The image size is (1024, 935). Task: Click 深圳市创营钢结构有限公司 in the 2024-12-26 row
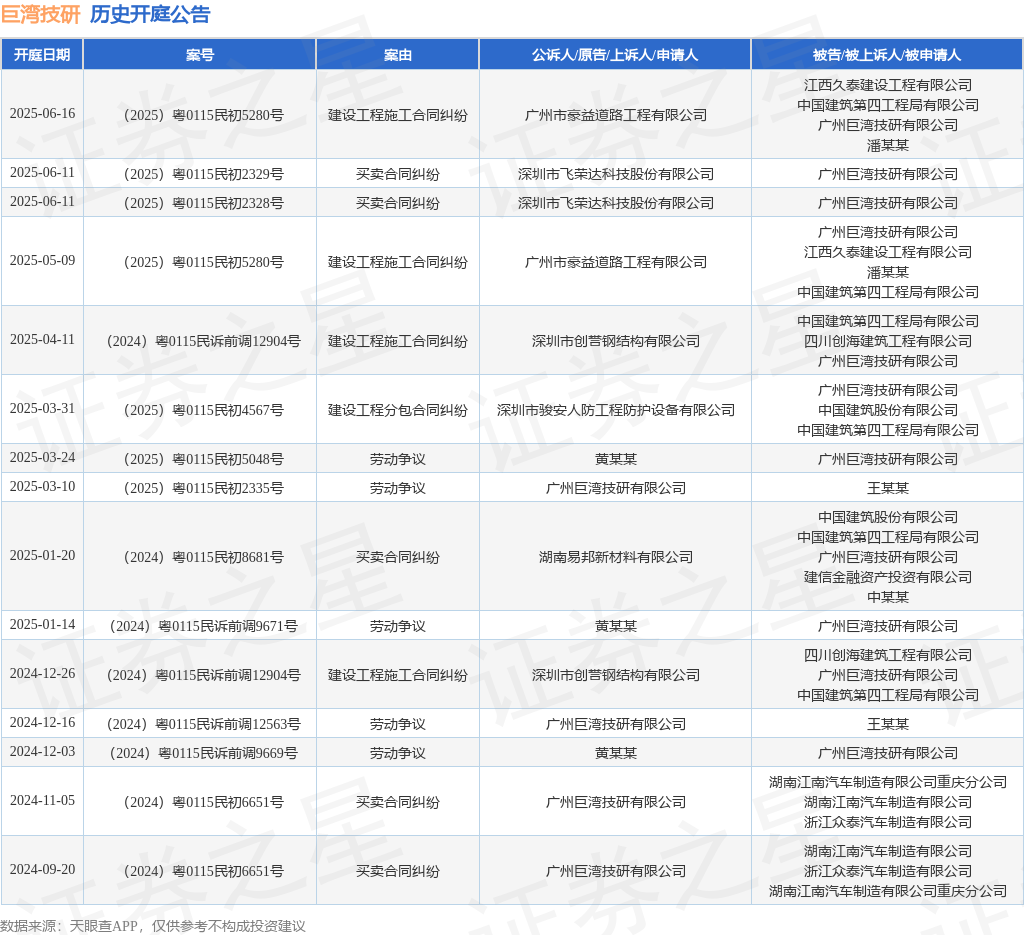click(x=615, y=675)
